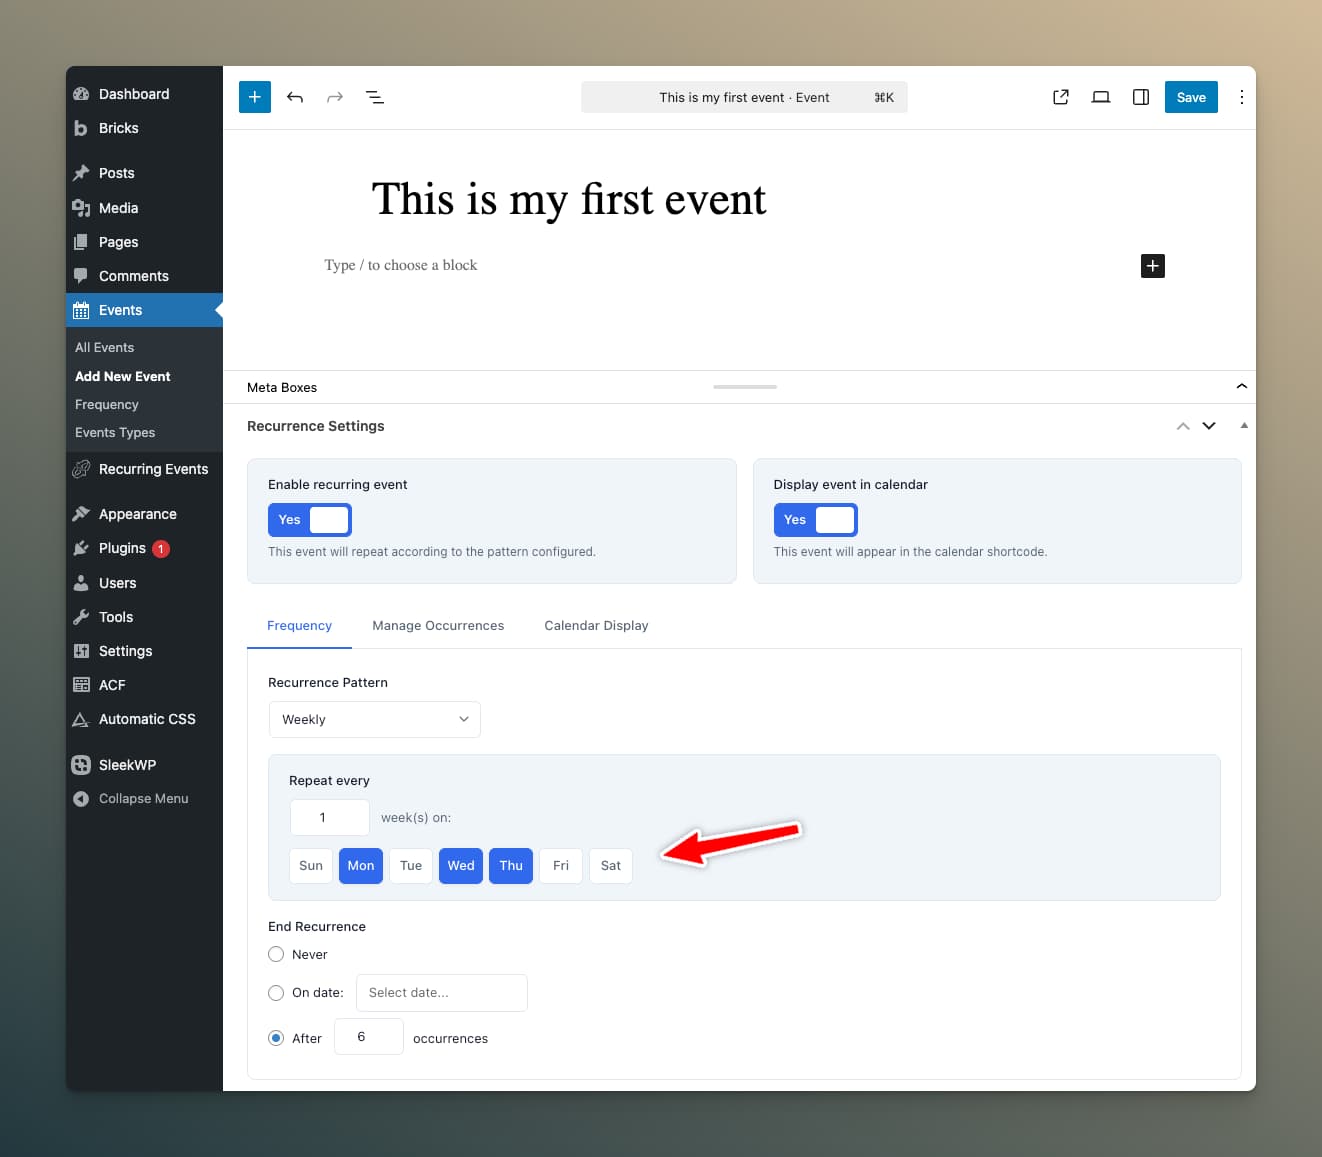This screenshot has height=1157, width=1322.
Task: Open the Document Overview list icon
Action: (375, 97)
